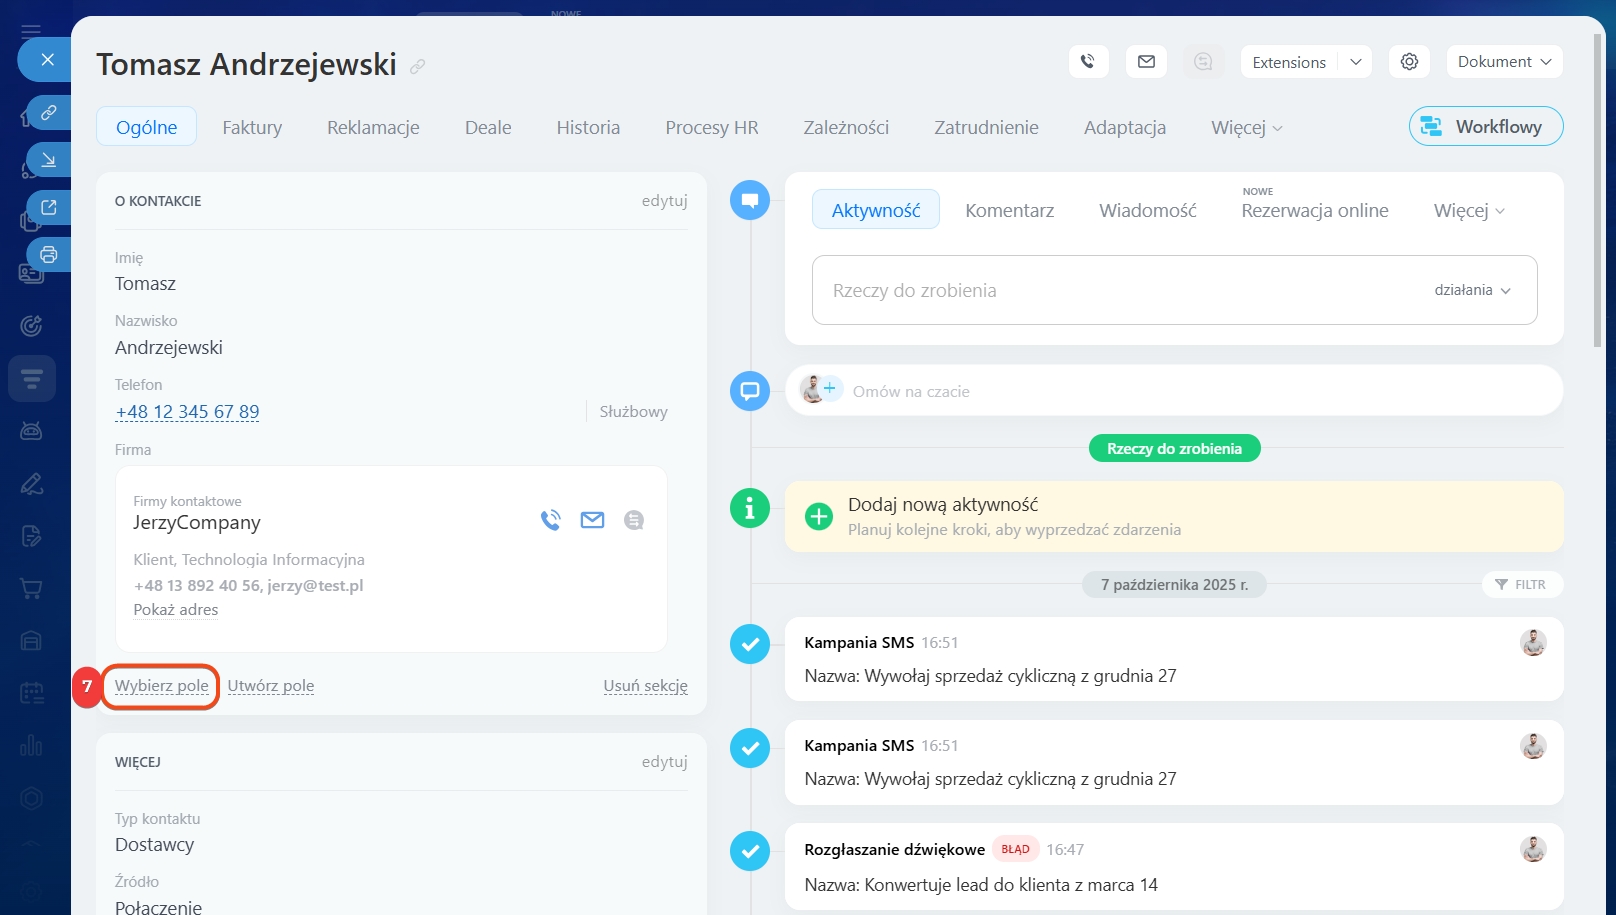This screenshot has height=915, width=1616.
Task: Open the działania dropdown
Action: [1472, 290]
